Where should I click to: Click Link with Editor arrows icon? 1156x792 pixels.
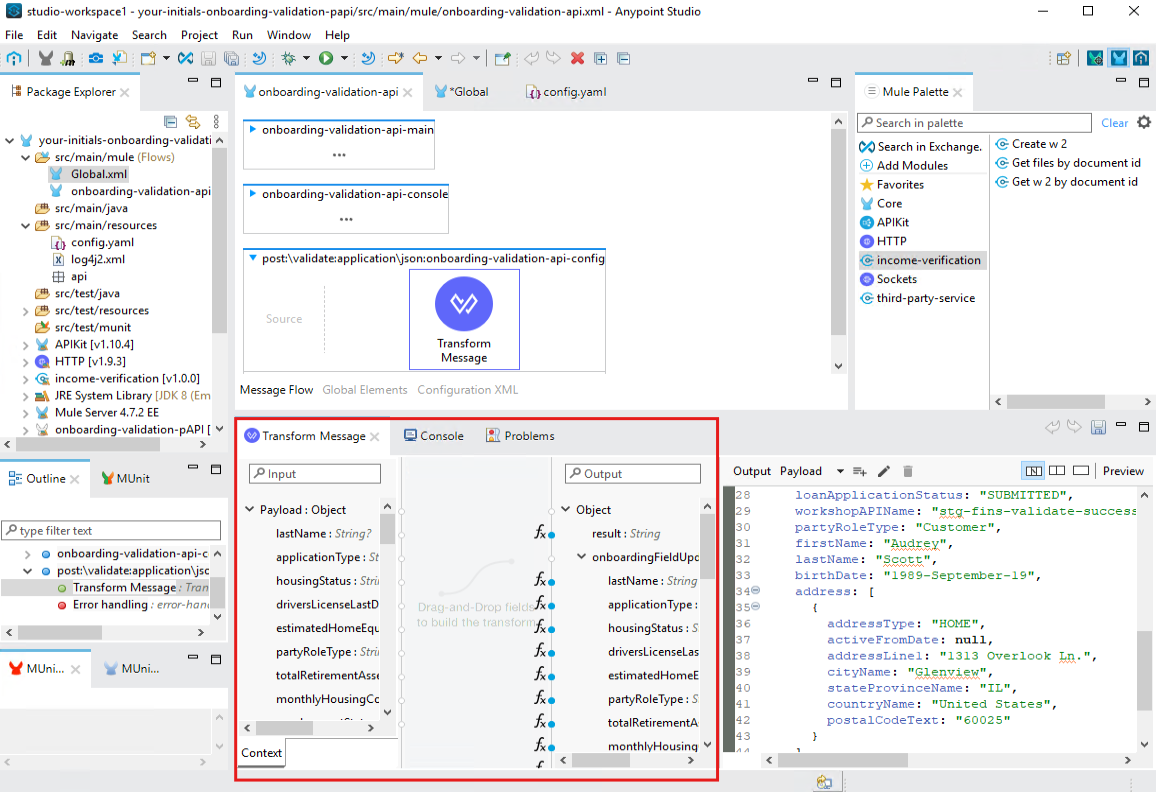pos(192,122)
